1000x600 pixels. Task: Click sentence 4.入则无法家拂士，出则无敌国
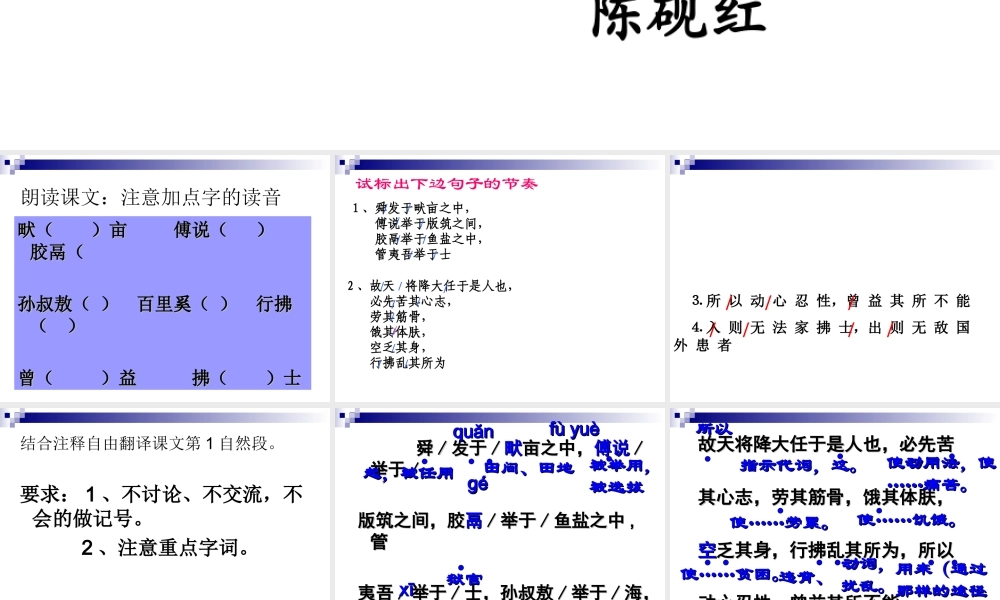(x=830, y=327)
